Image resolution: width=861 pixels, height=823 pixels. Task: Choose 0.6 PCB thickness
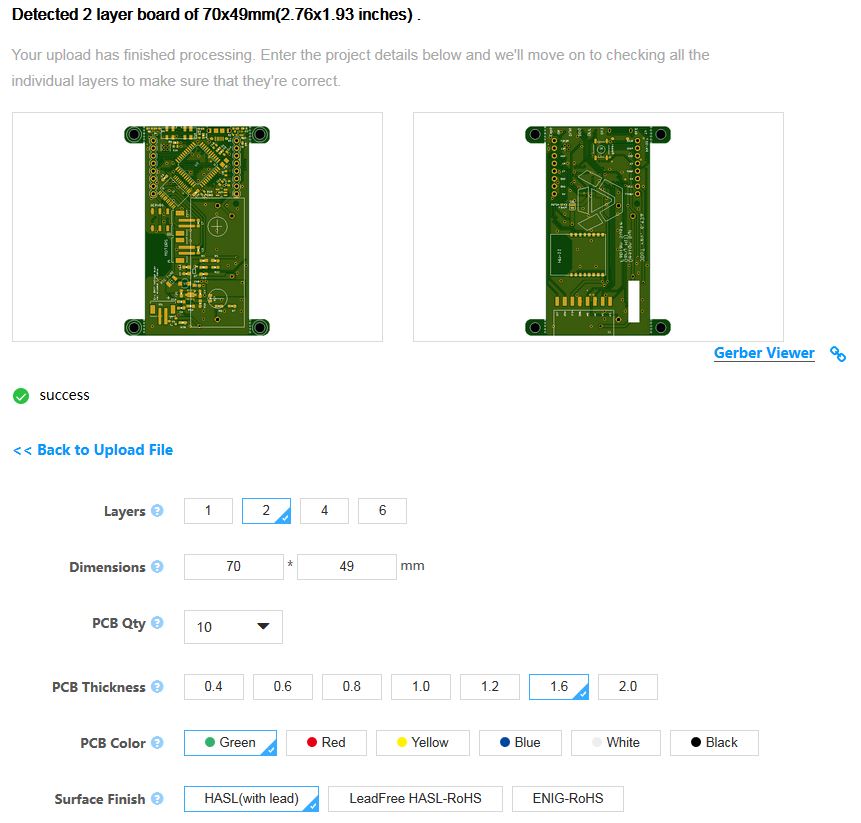point(283,687)
